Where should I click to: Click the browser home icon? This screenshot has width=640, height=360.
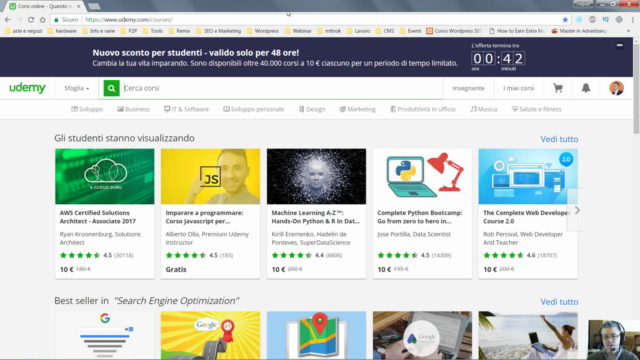[x=42, y=20]
